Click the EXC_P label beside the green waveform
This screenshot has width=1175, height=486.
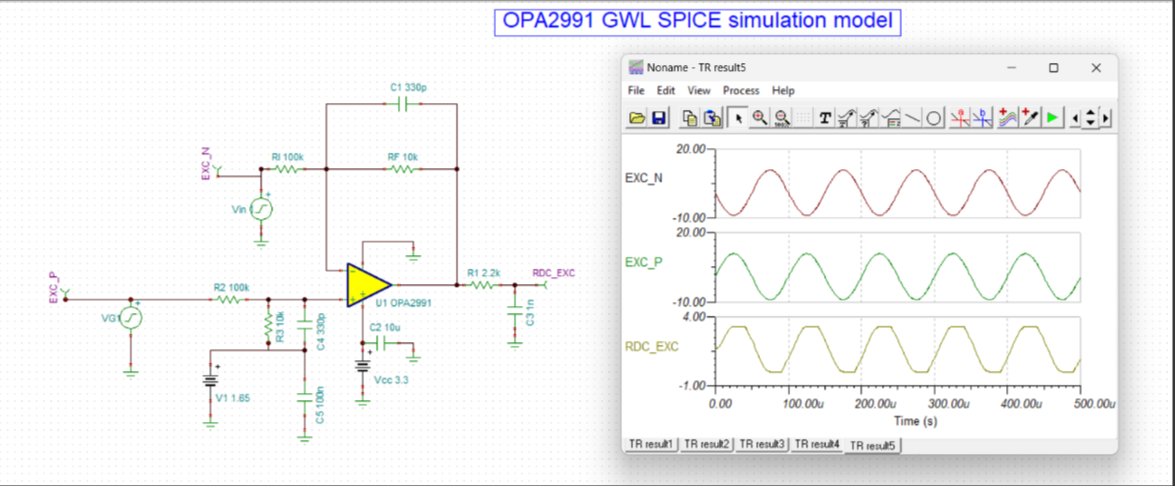pos(643,262)
